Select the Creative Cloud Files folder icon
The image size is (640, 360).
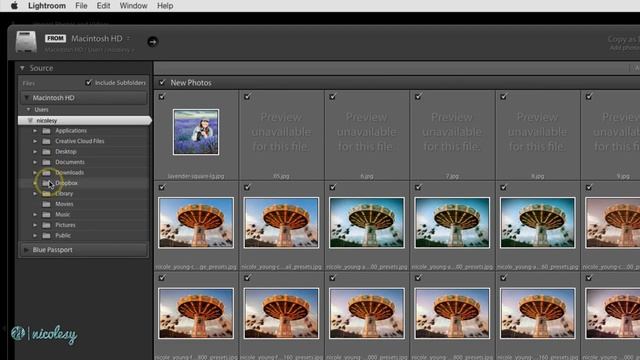pyautogui.click(x=47, y=141)
